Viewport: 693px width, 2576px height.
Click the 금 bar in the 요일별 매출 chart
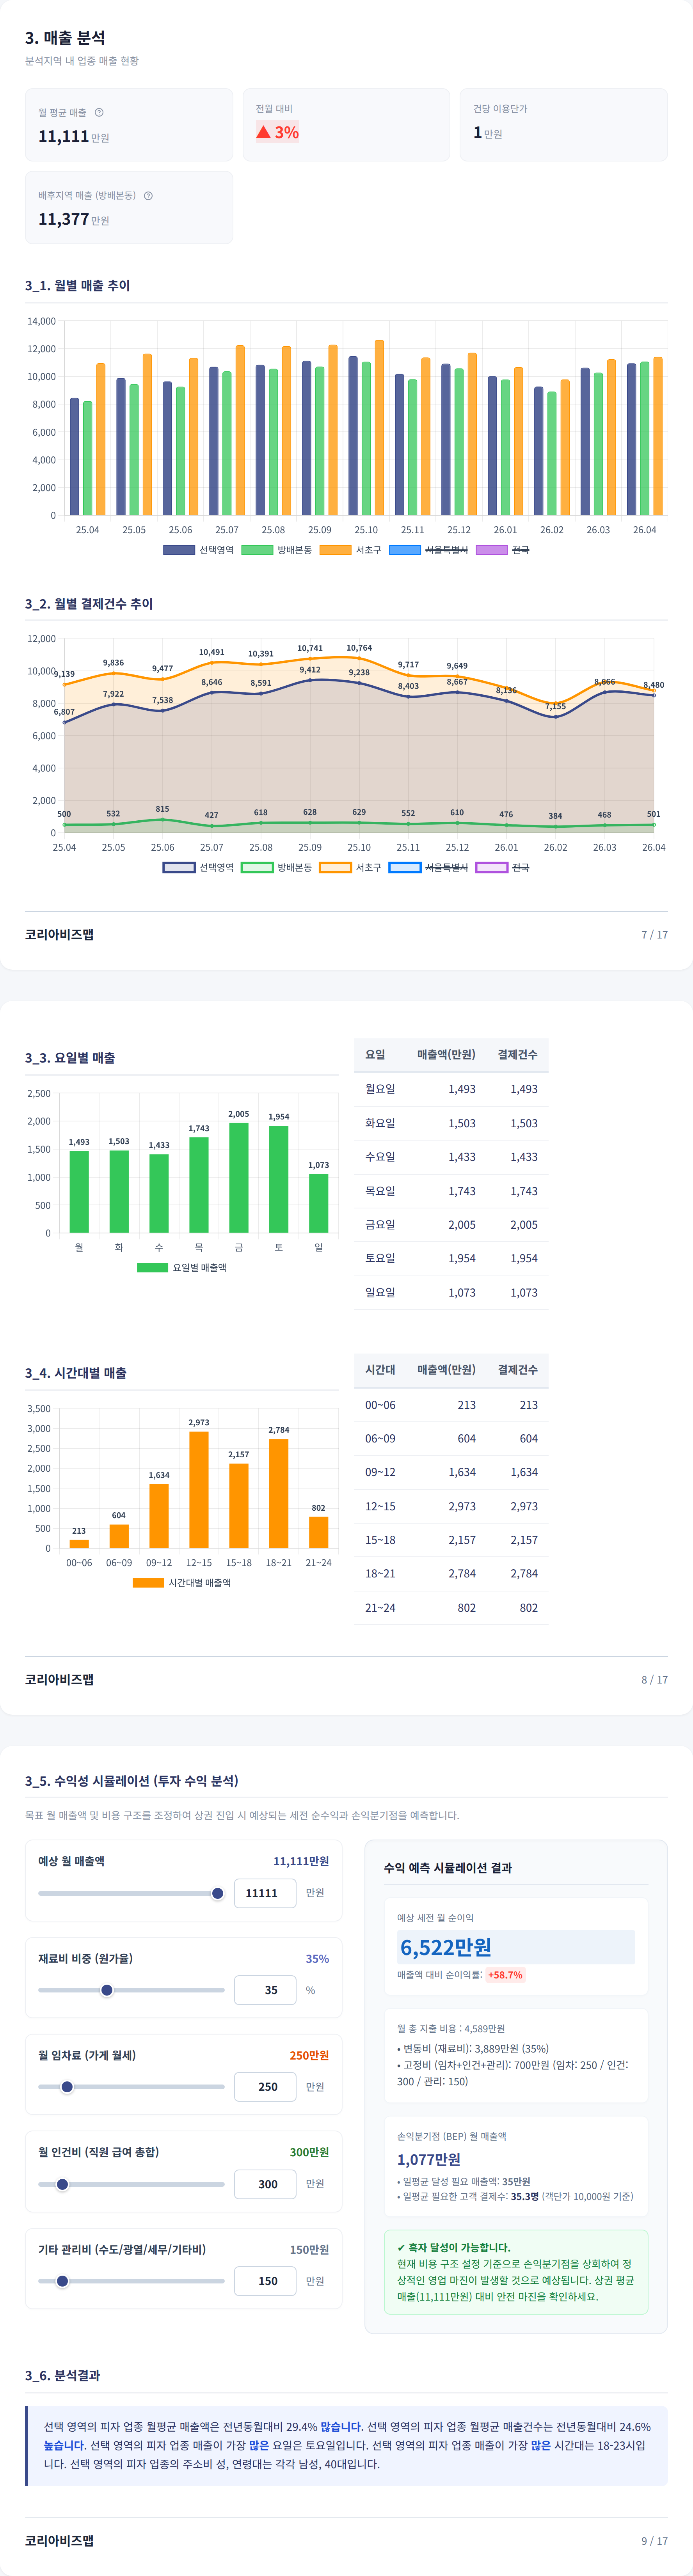239,1178
